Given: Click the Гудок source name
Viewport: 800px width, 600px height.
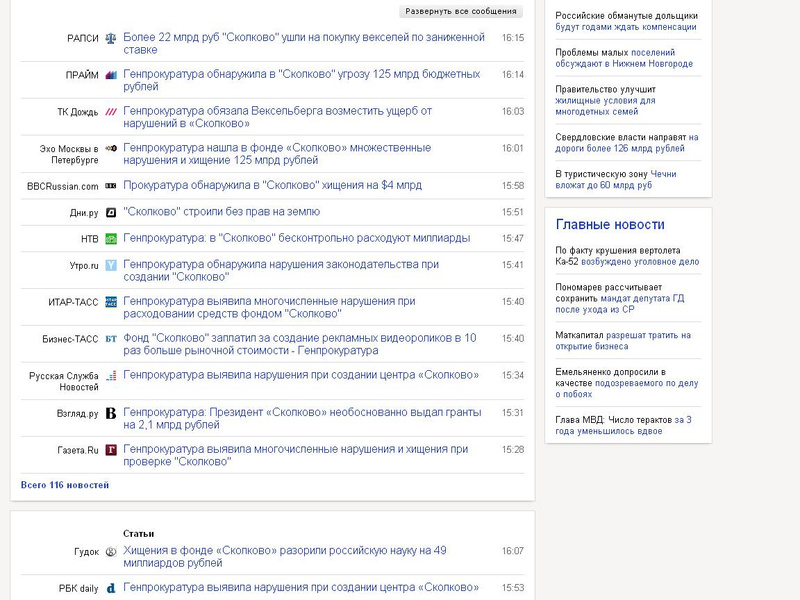Looking at the screenshot, I should point(86,552).
